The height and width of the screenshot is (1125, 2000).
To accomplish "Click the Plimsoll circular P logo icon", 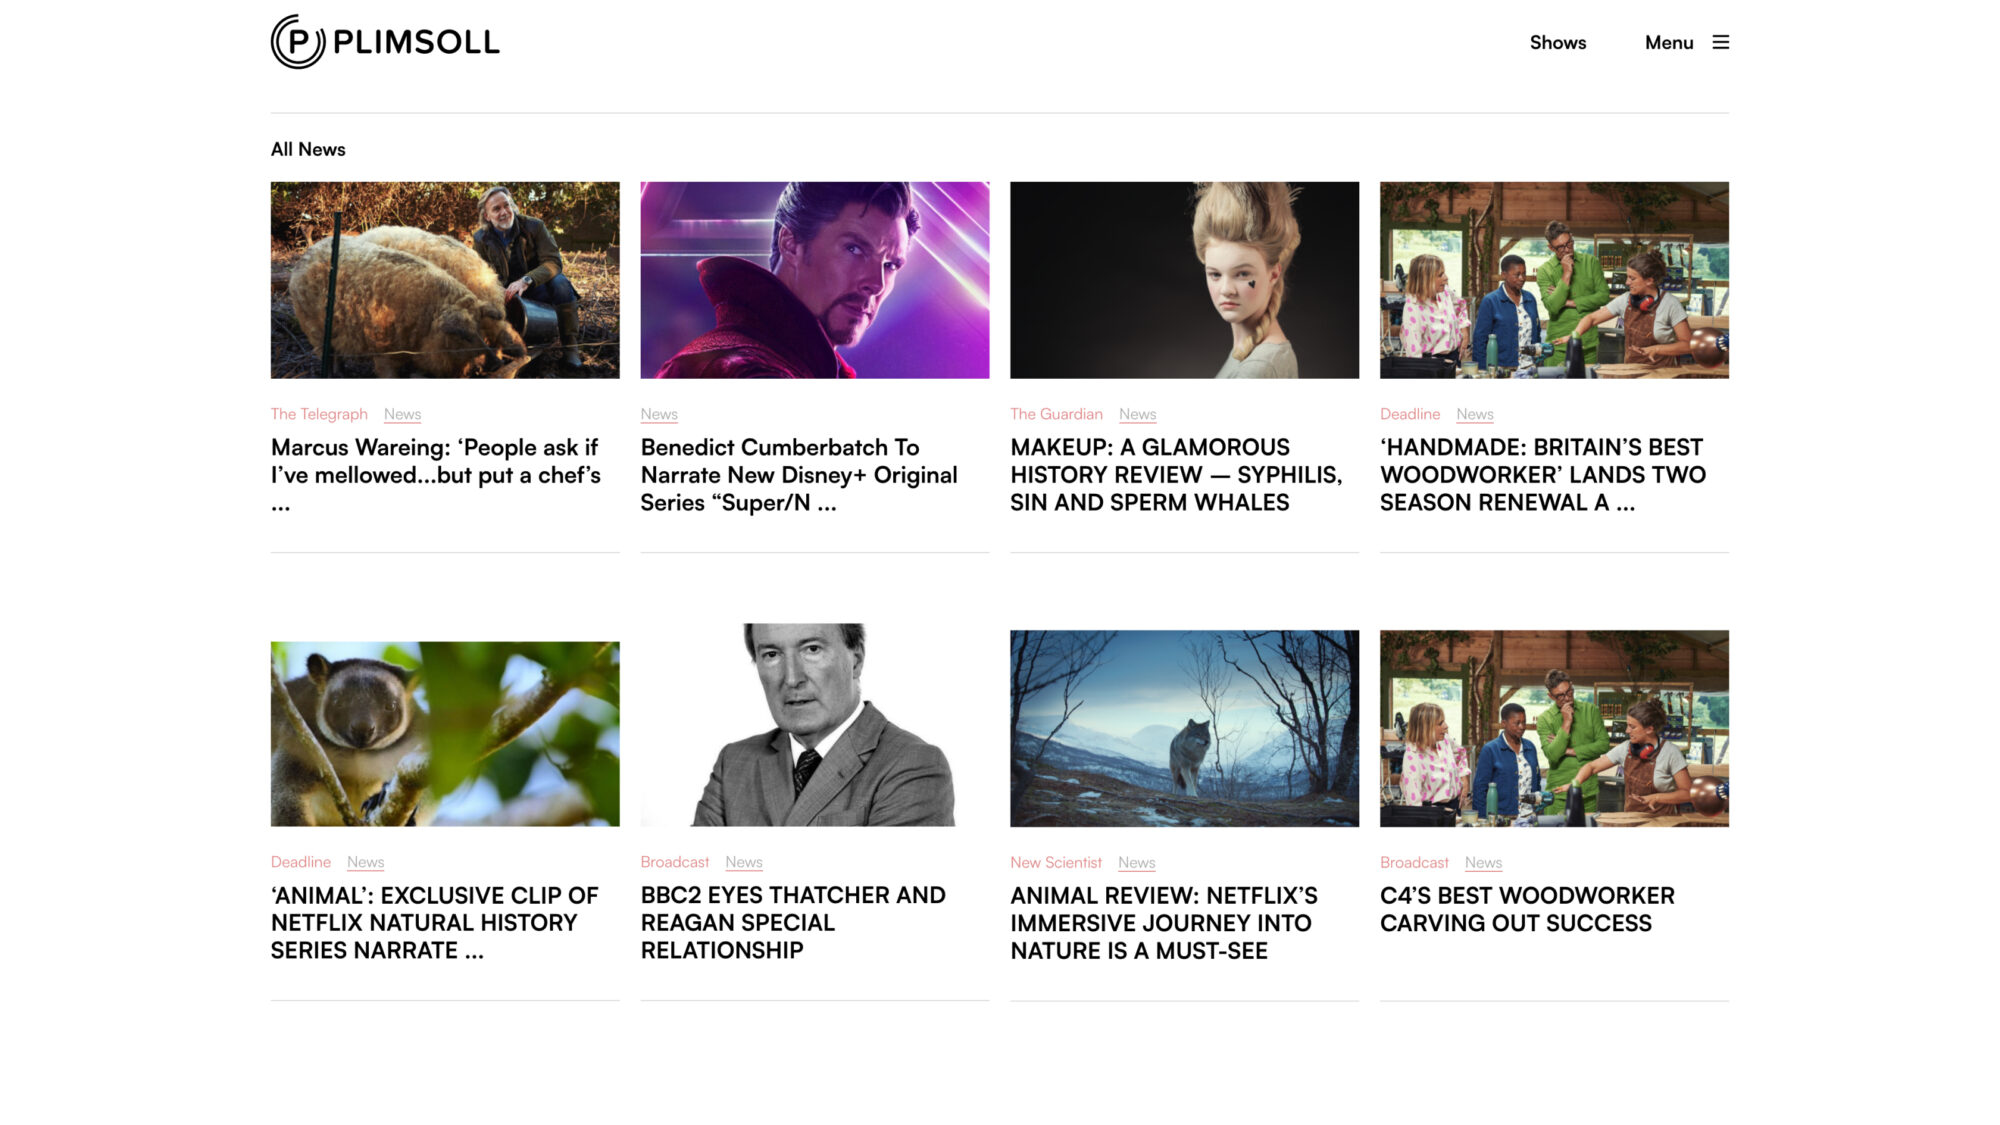I will [298, 42].
